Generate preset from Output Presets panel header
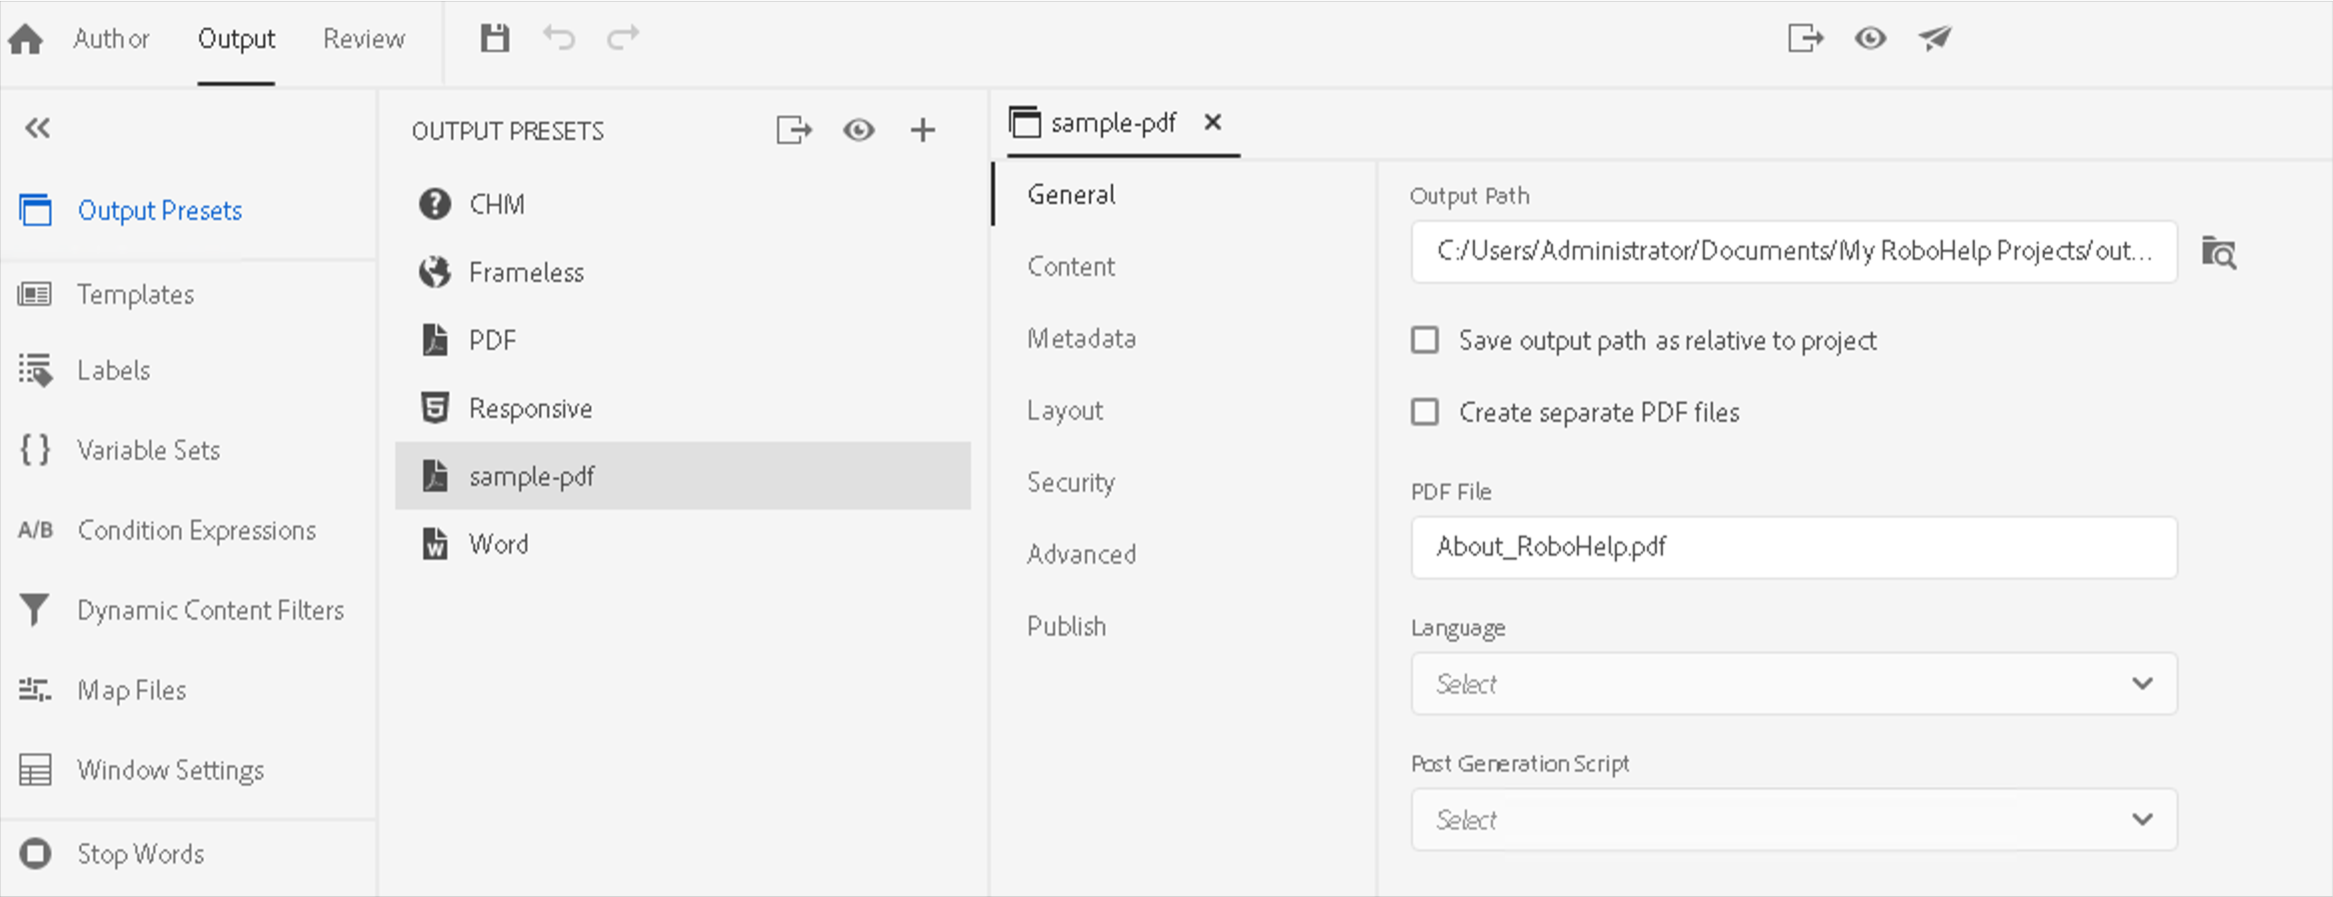 794,130
